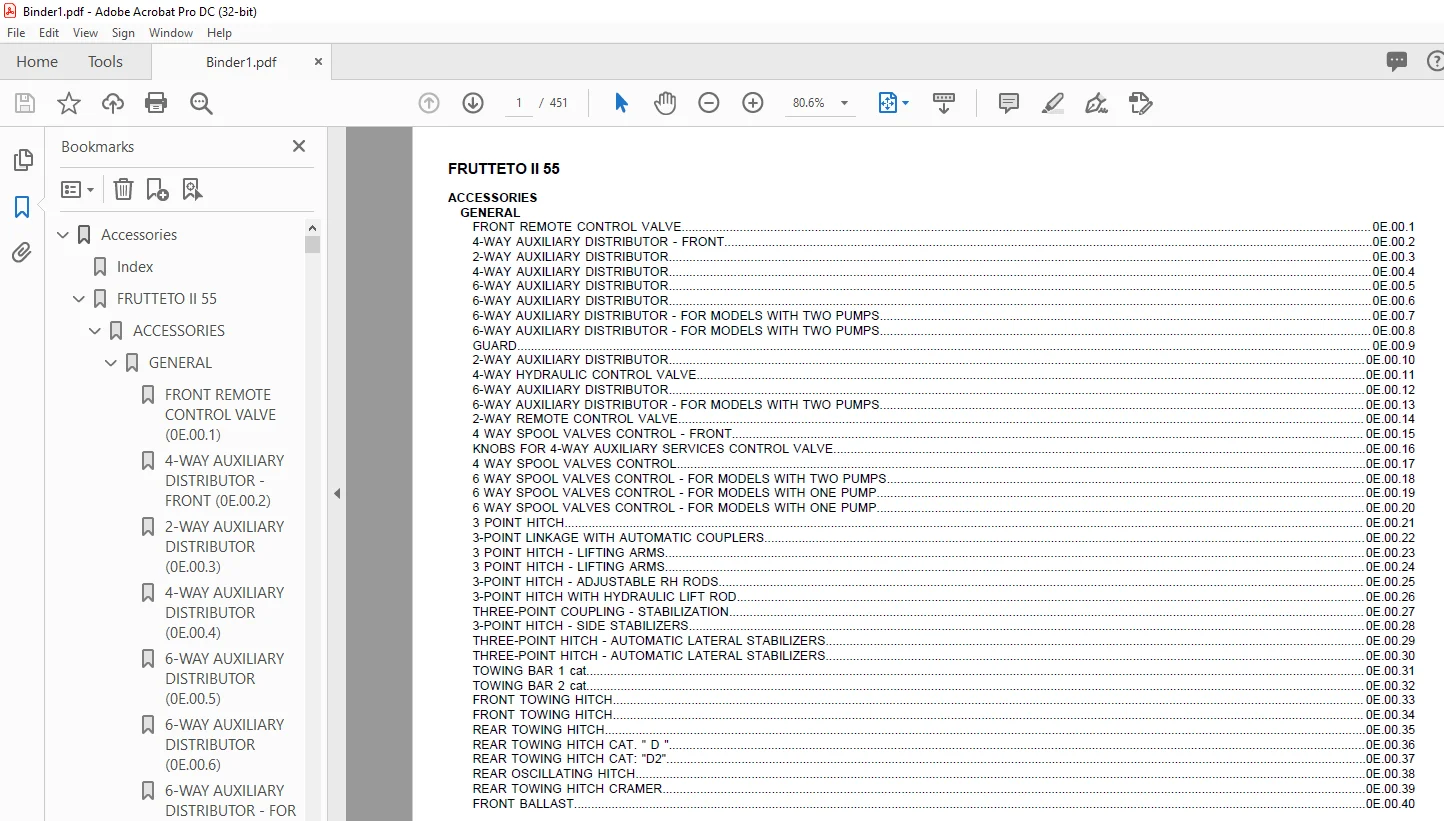This screenshot has height=821, width=1444.
Task: Open the Fill & Sign pen tool
Action: pos(1097,103)
